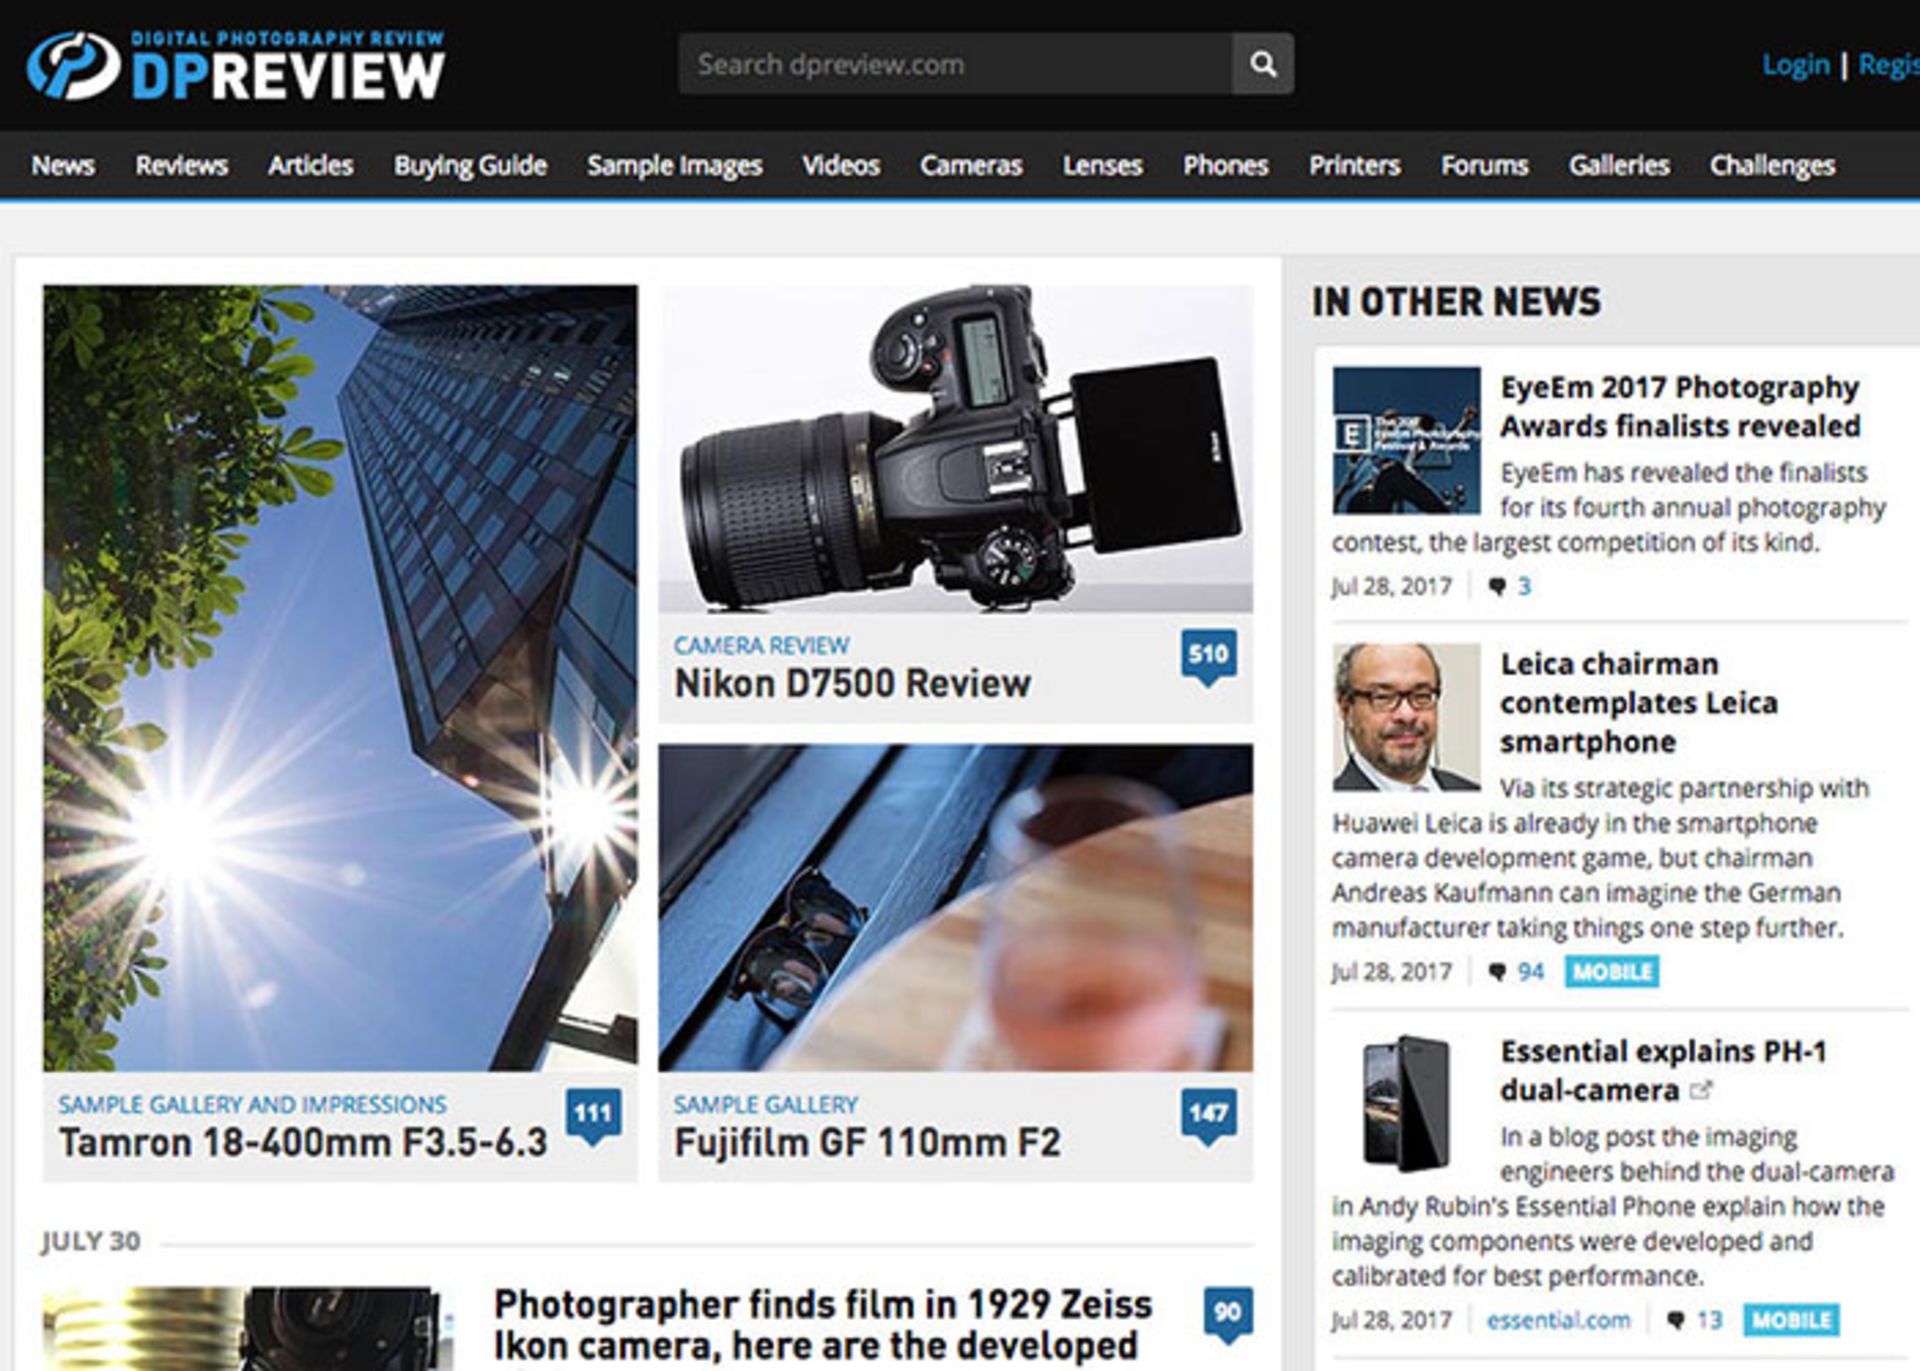This screenshot has width=1920, height=1371.
Task: Click the external link icon beside the Essential PH-1 title
Action: click(x=1699, y=1090)
